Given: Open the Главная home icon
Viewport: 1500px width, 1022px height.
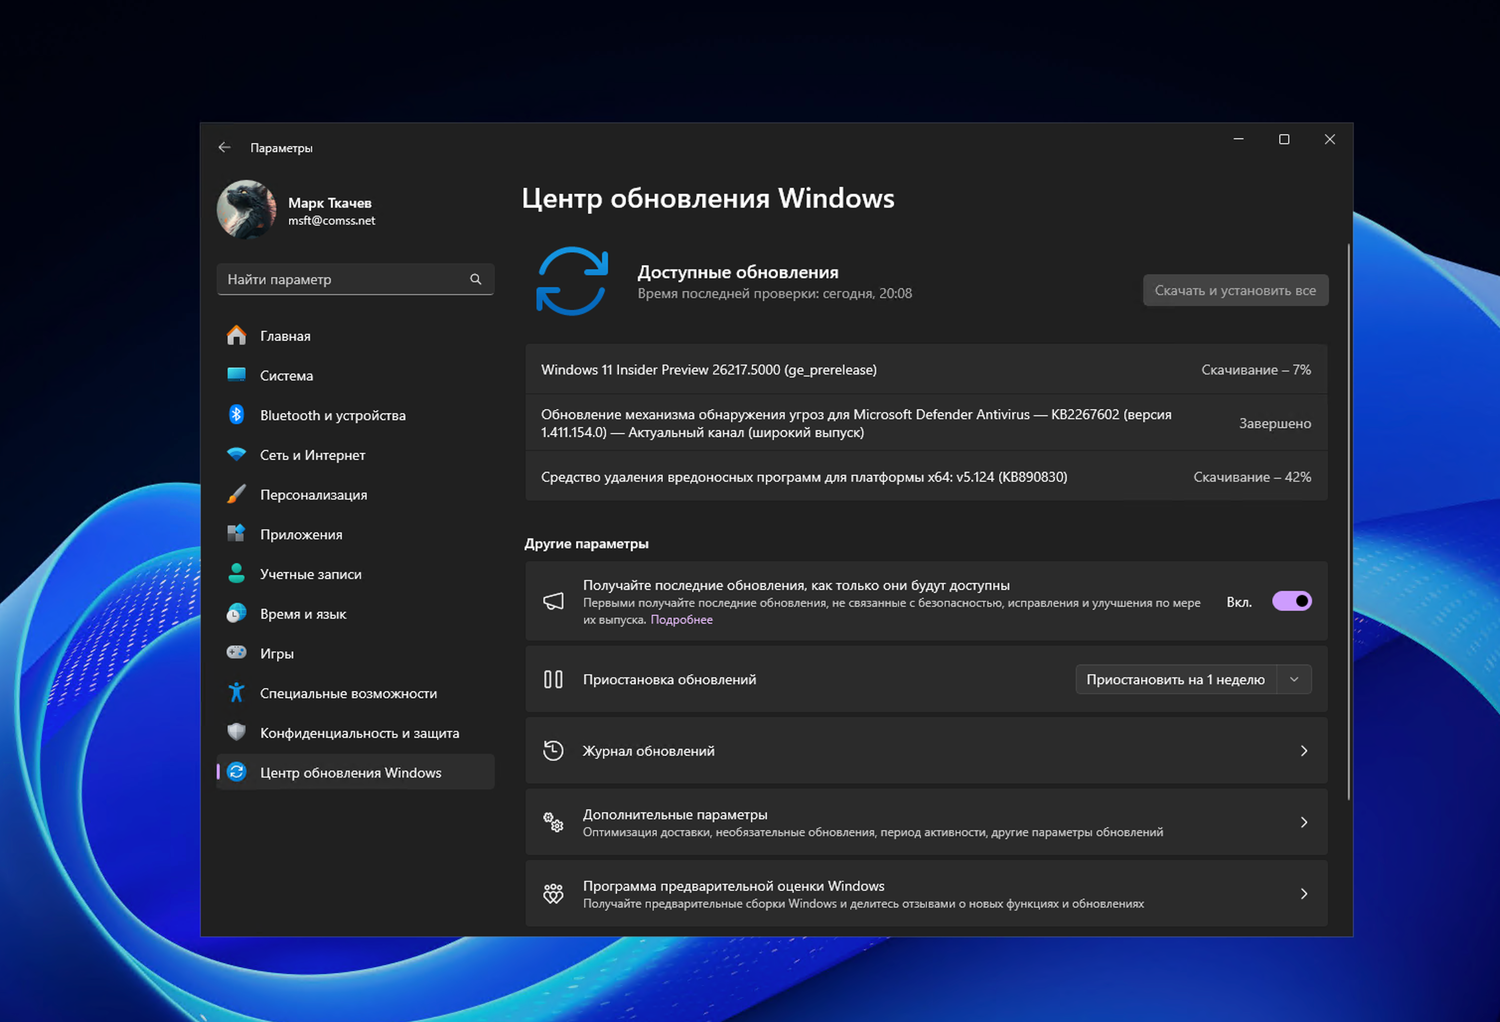Looking at the screenshot, I should [x=236, y=335].
